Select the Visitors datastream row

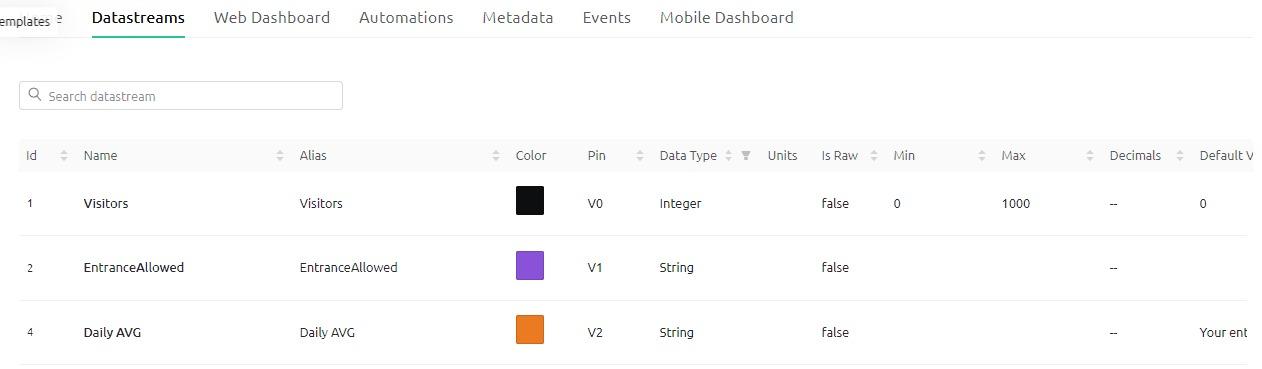[x=633, y=203]
